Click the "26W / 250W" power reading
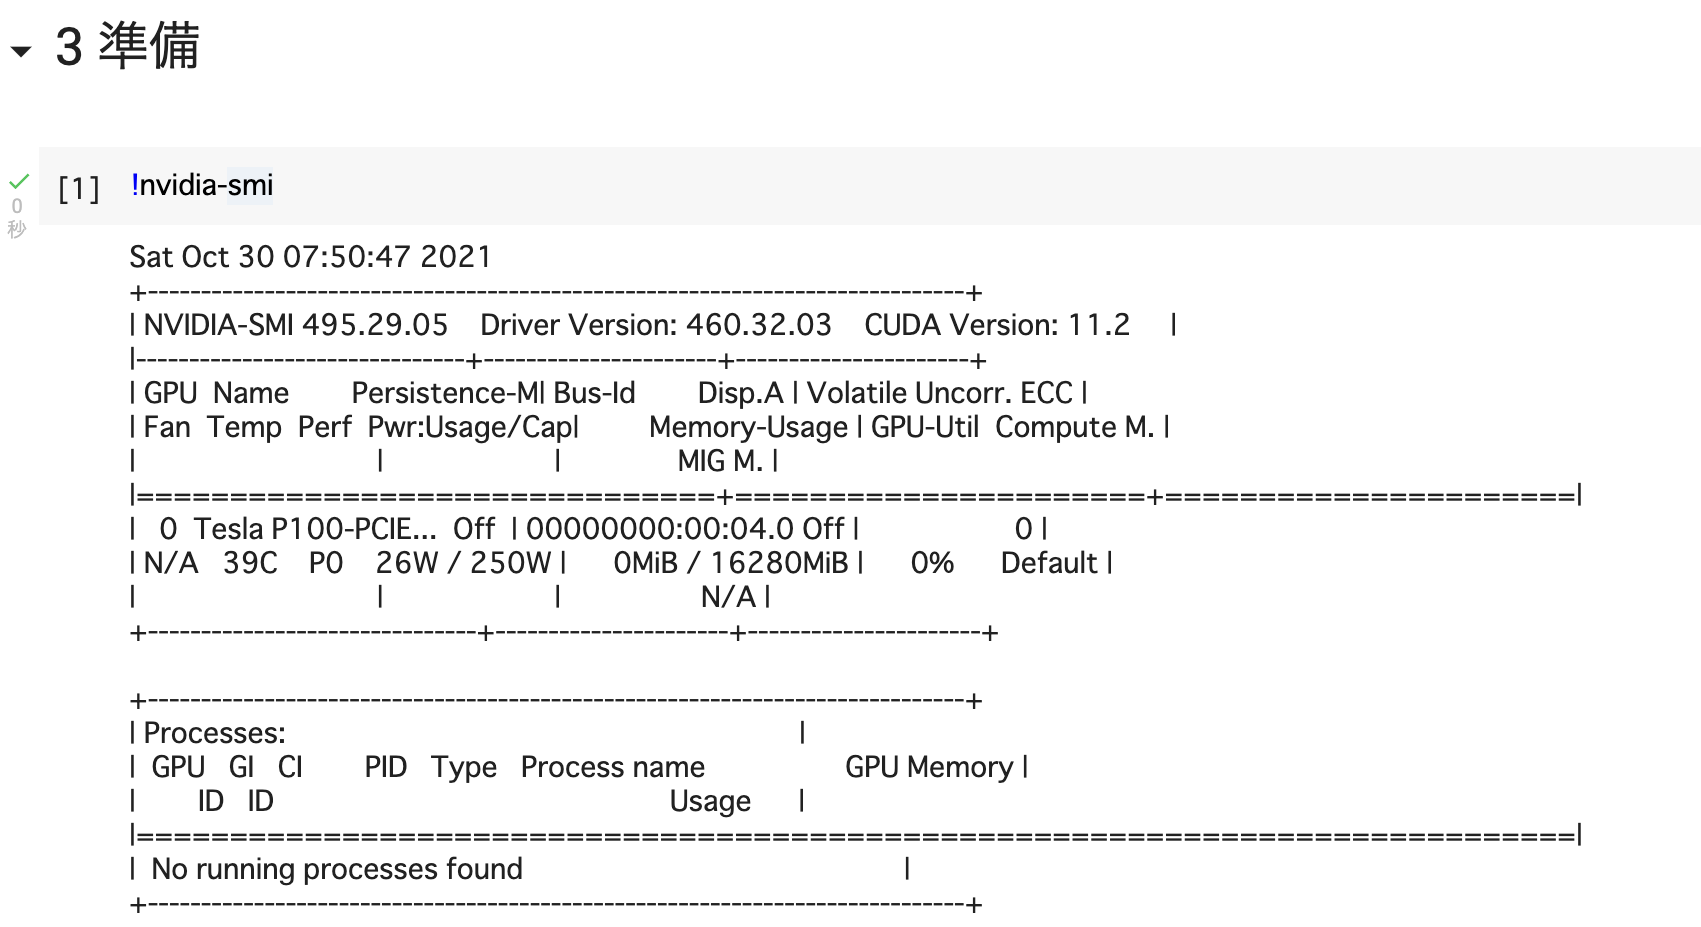This screenshot has width=1701, height=927. pos(463,563)
